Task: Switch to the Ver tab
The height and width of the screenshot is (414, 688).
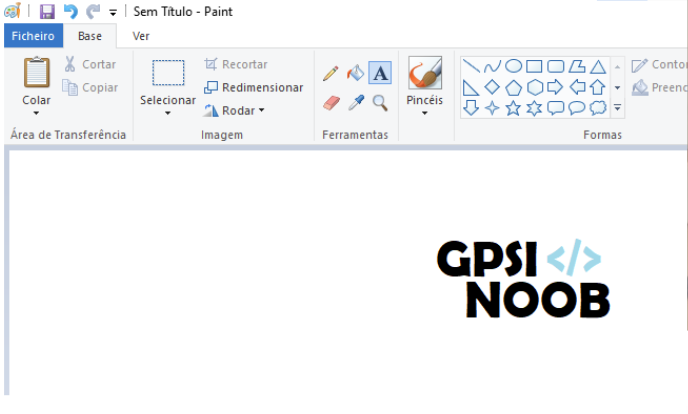Action: coord(141,36)
